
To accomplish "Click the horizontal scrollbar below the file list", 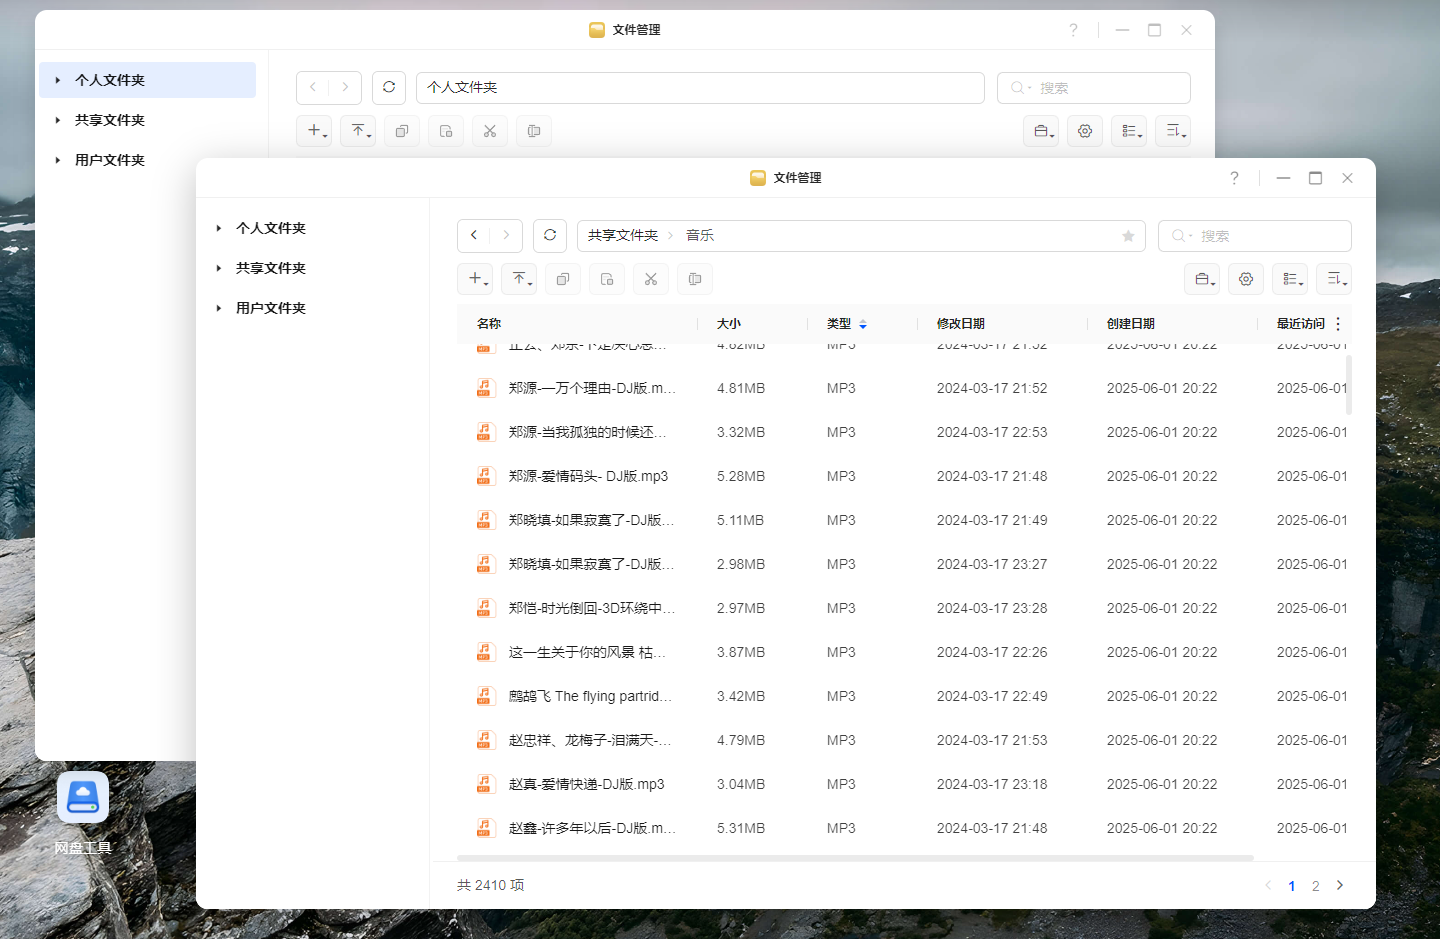I will [x=855, y=858].
